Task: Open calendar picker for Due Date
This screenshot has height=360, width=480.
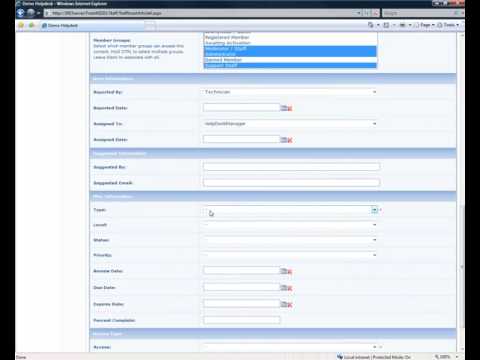Action: pyautogui.click(x=284, y=287)
